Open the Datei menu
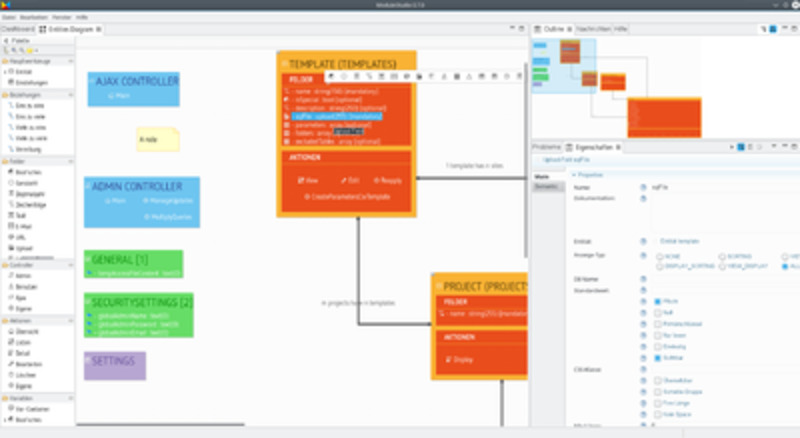 pos(9,17)
